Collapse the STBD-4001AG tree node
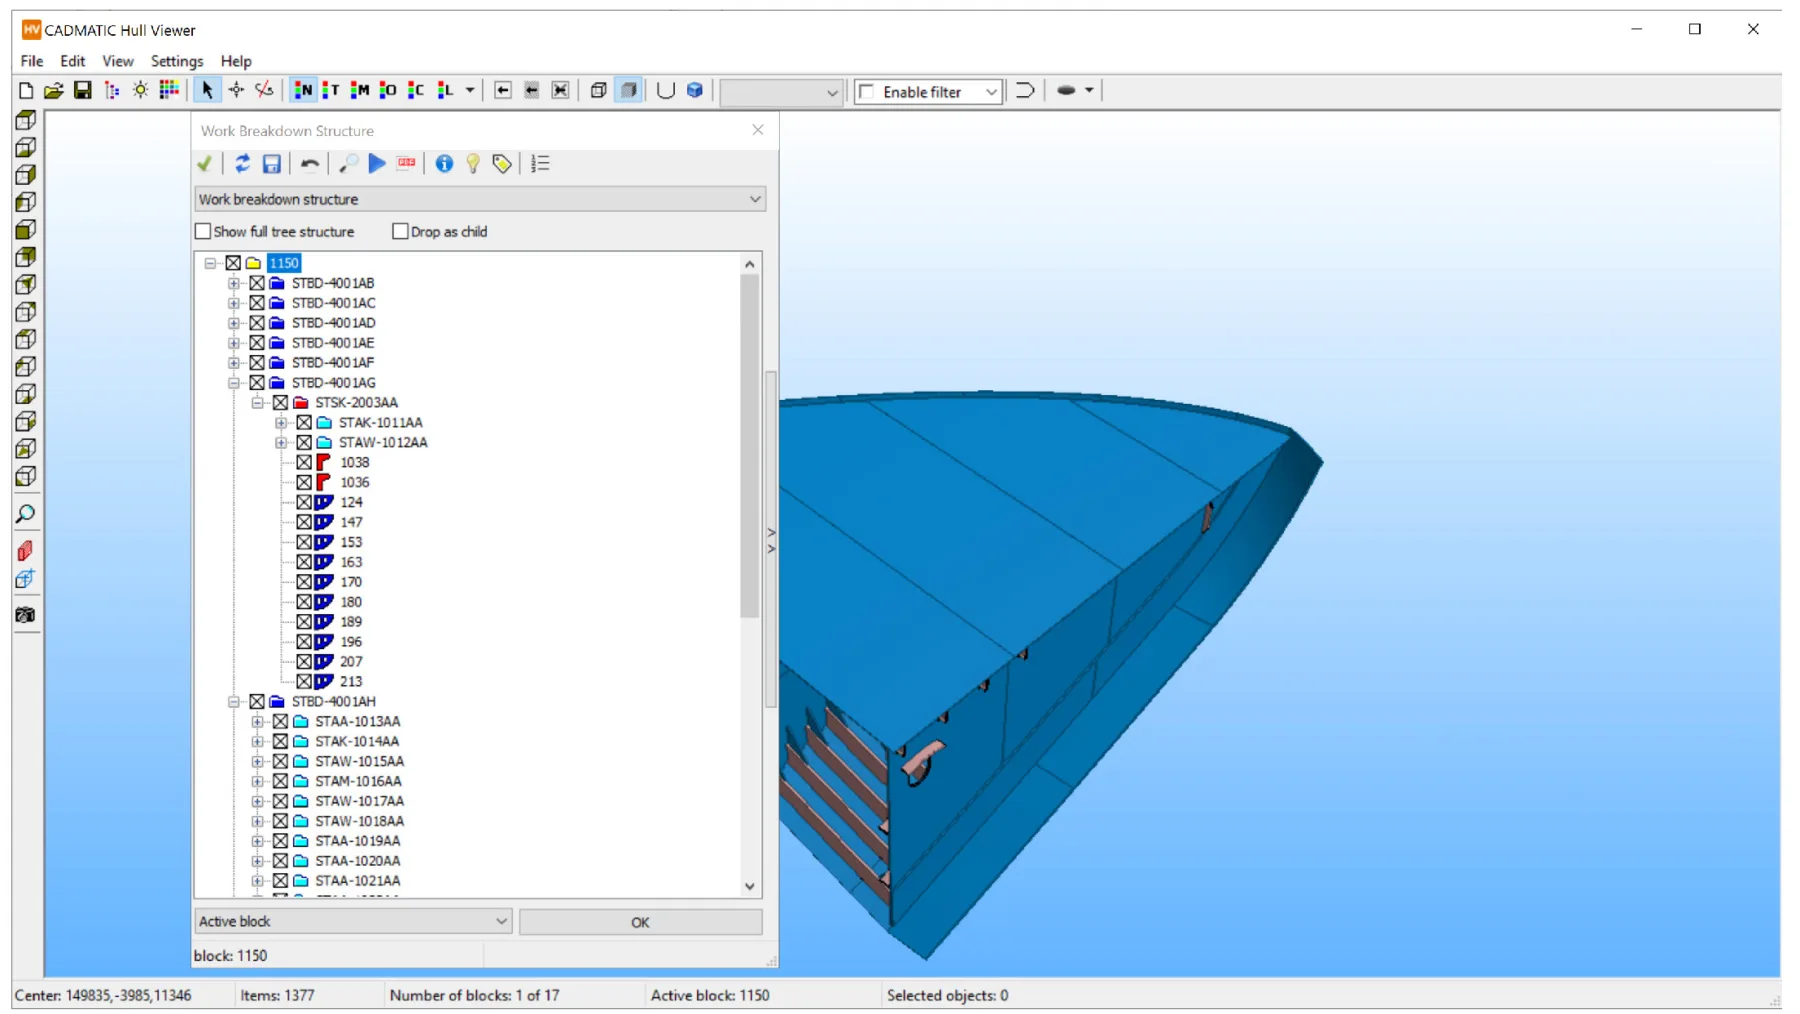The image size is (1800, 1014). click(234, 383)
